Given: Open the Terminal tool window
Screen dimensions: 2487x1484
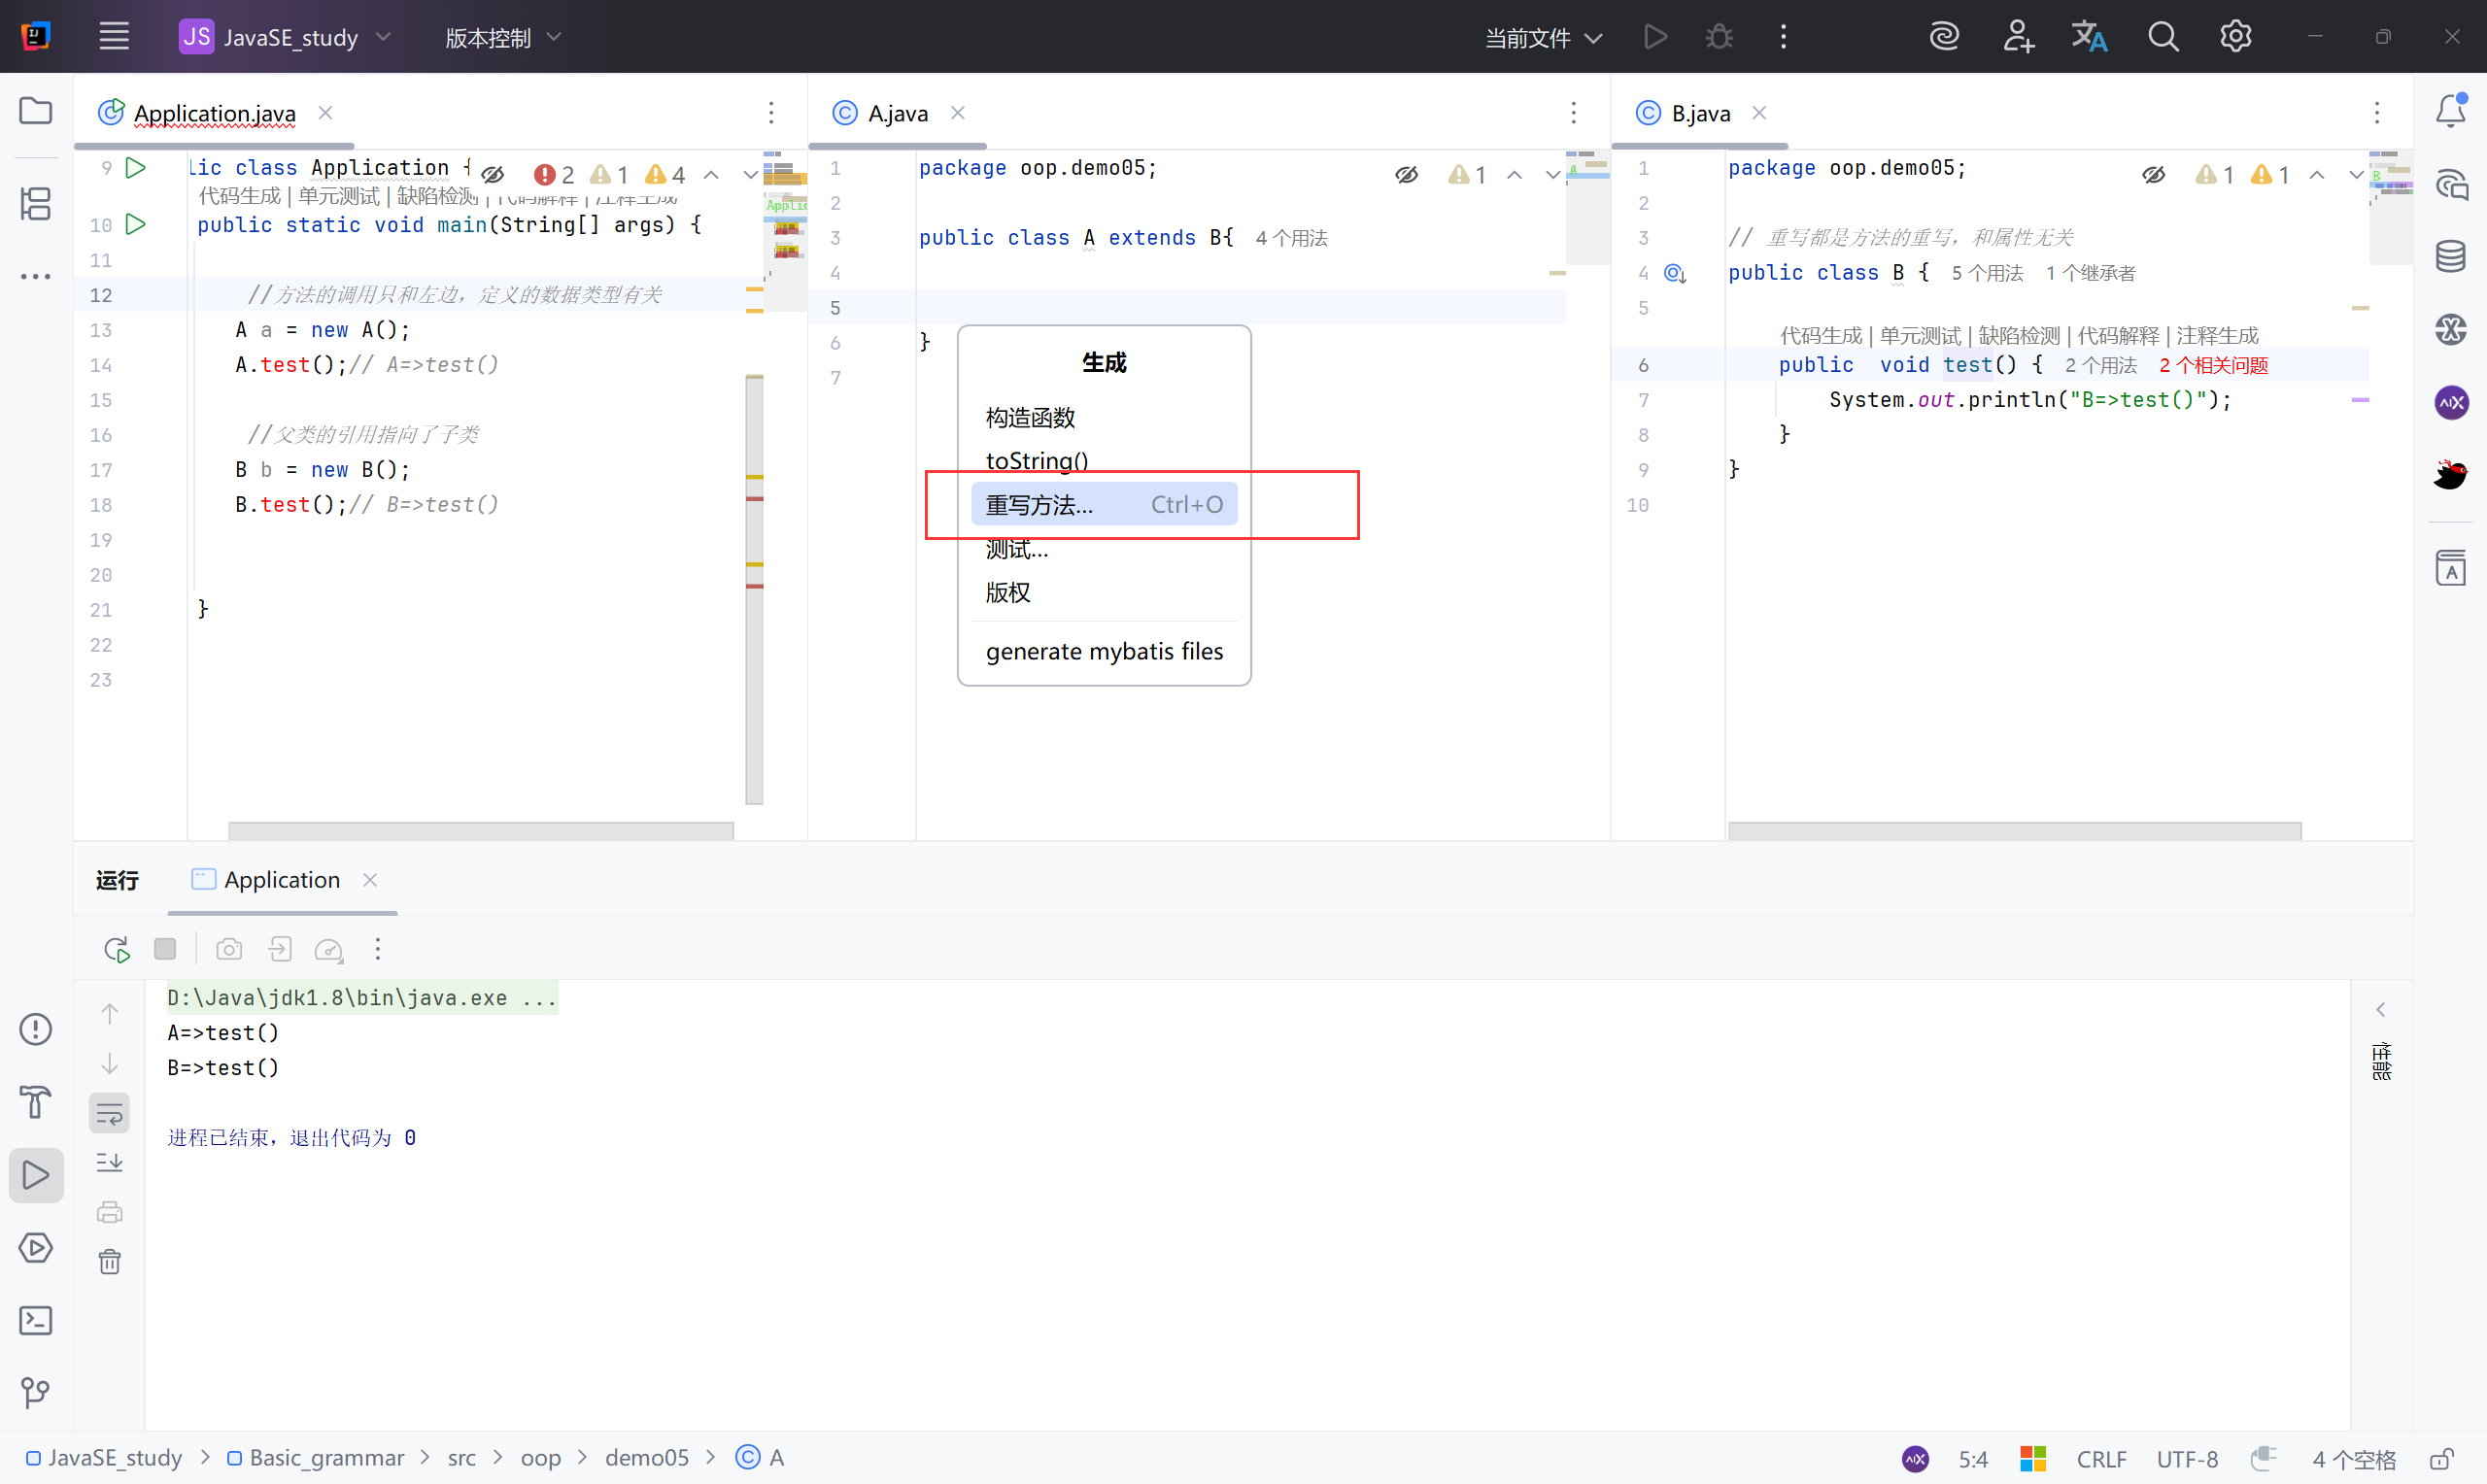Looking at the screenshot, I should (36, 1321).
